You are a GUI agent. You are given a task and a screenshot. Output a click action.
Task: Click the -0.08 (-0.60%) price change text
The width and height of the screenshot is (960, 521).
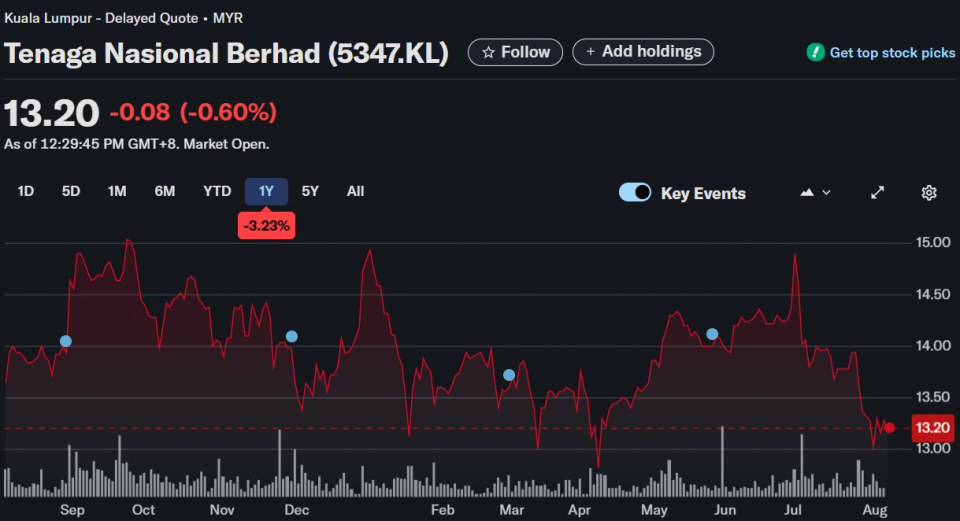pyautogui.click(x=193, y=112)
